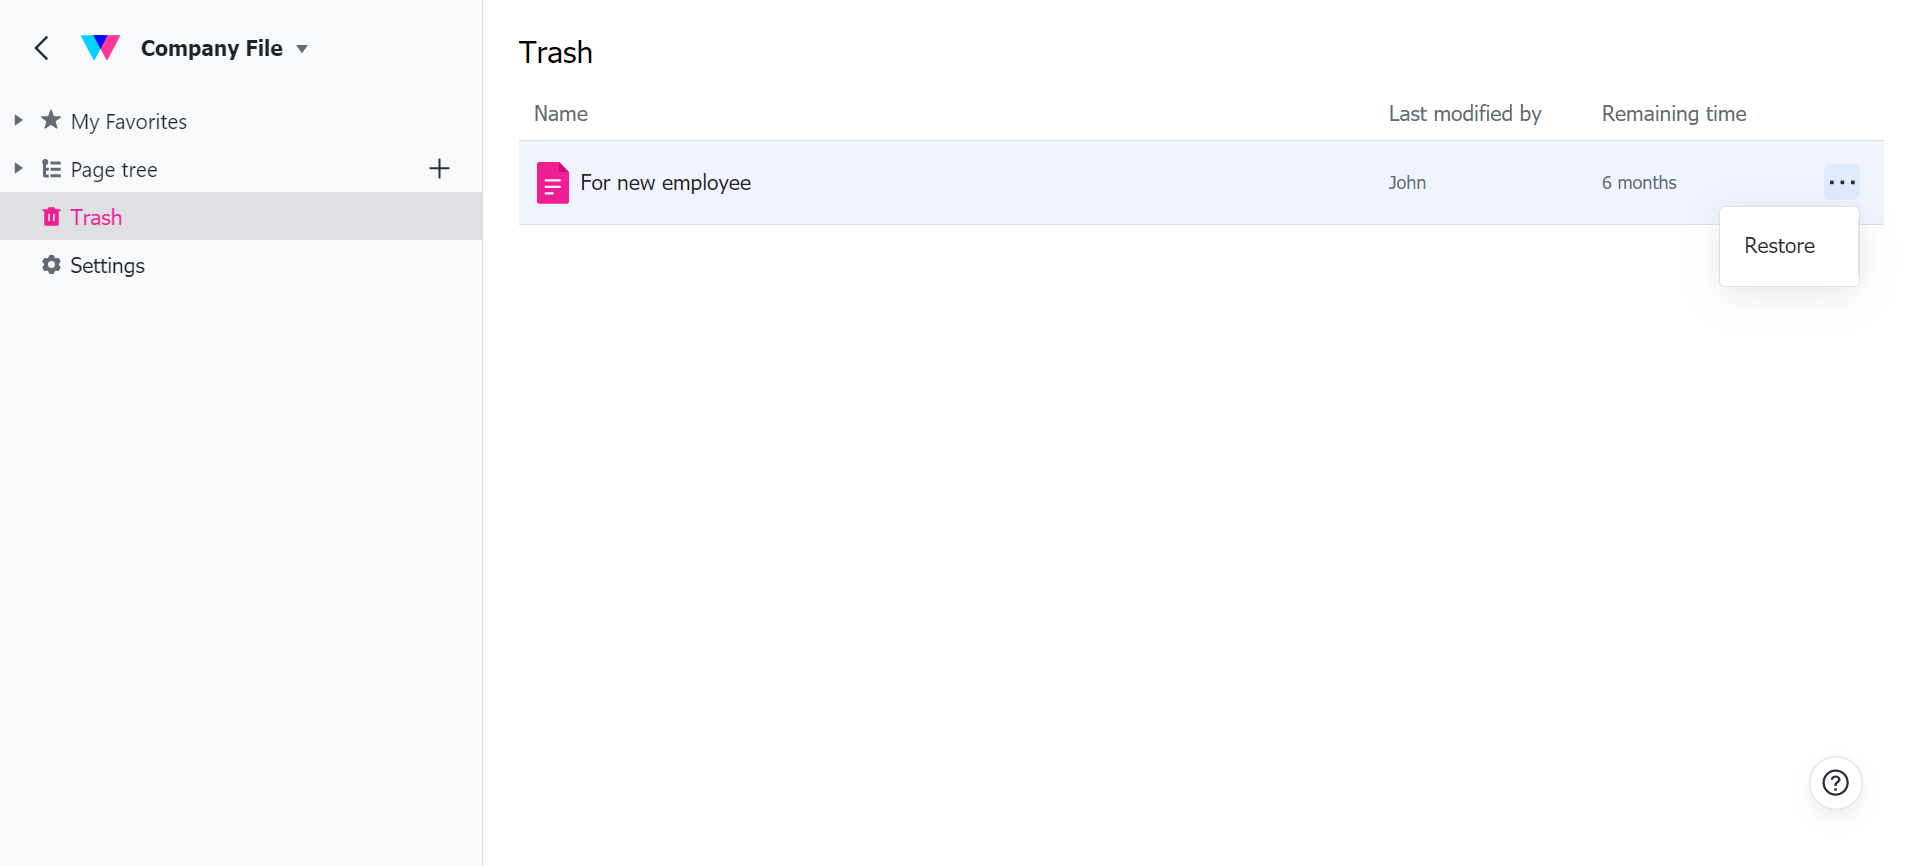The image size is (1920, 866).
Task: Expand the My Favorites section
Action: click(x=18, y=121)
